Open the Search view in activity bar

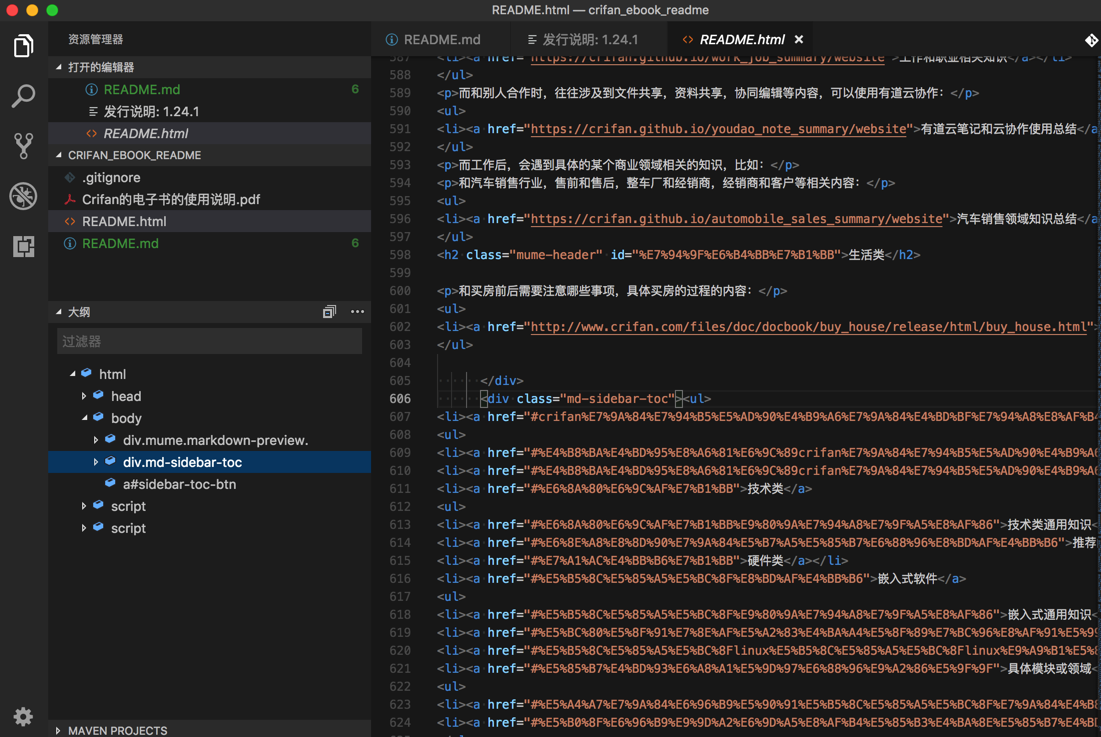pyautogui.click(x=23, y=96)
